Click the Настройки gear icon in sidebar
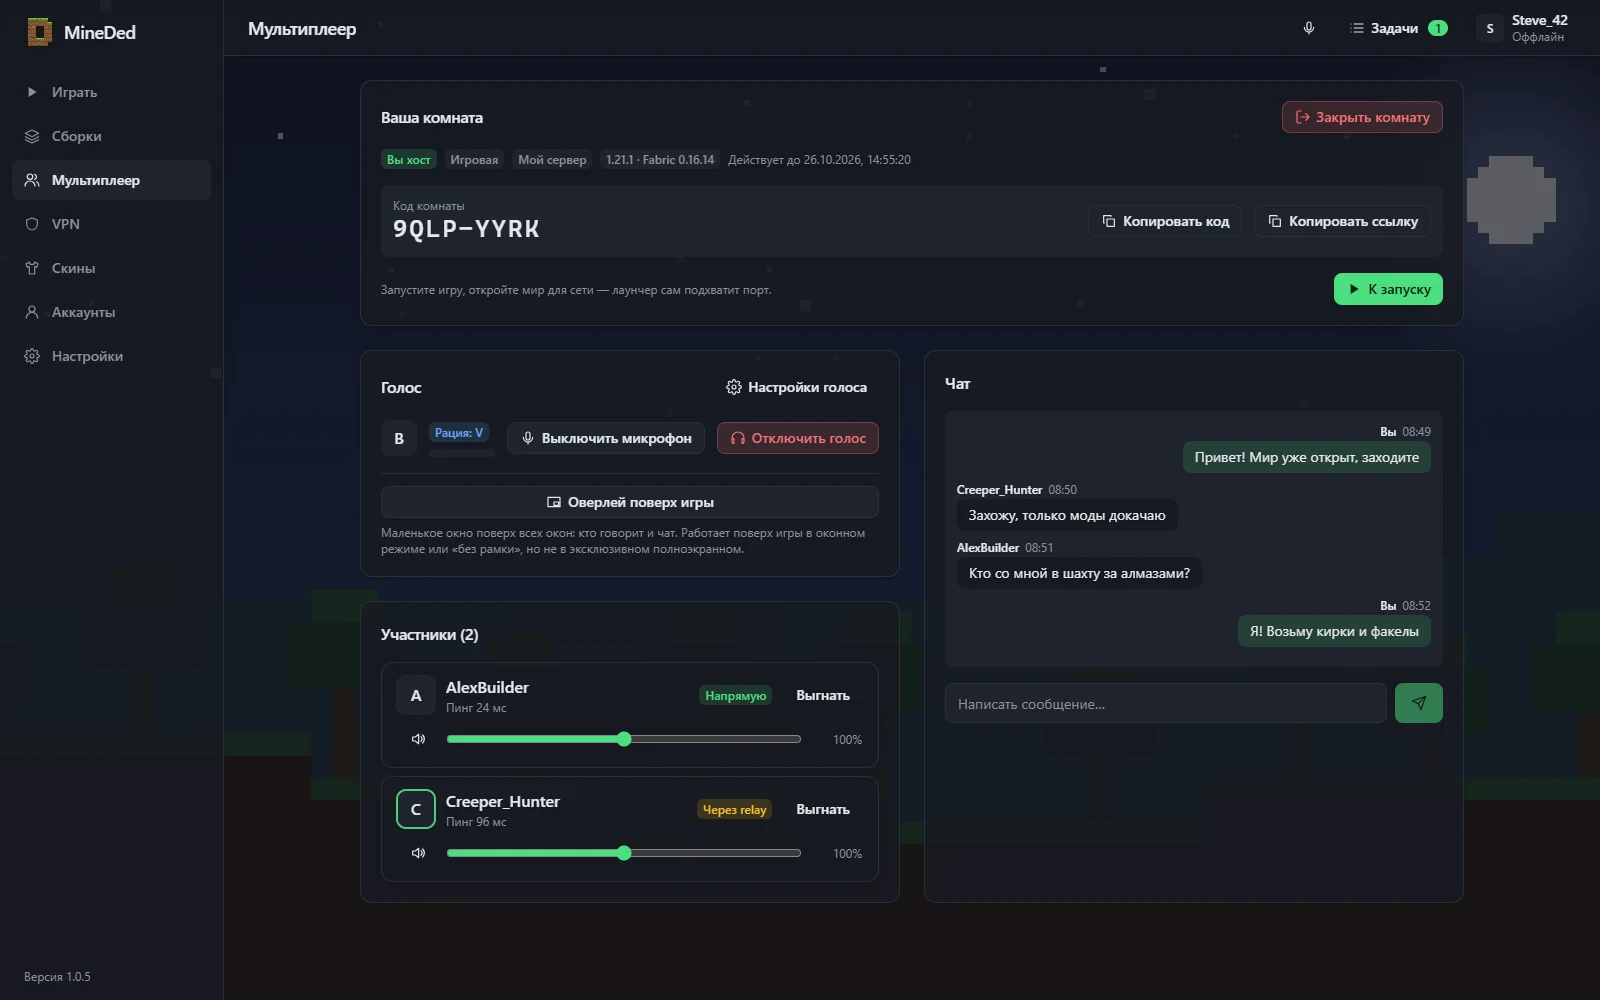1600x1000 pixels. coord(32,356)
